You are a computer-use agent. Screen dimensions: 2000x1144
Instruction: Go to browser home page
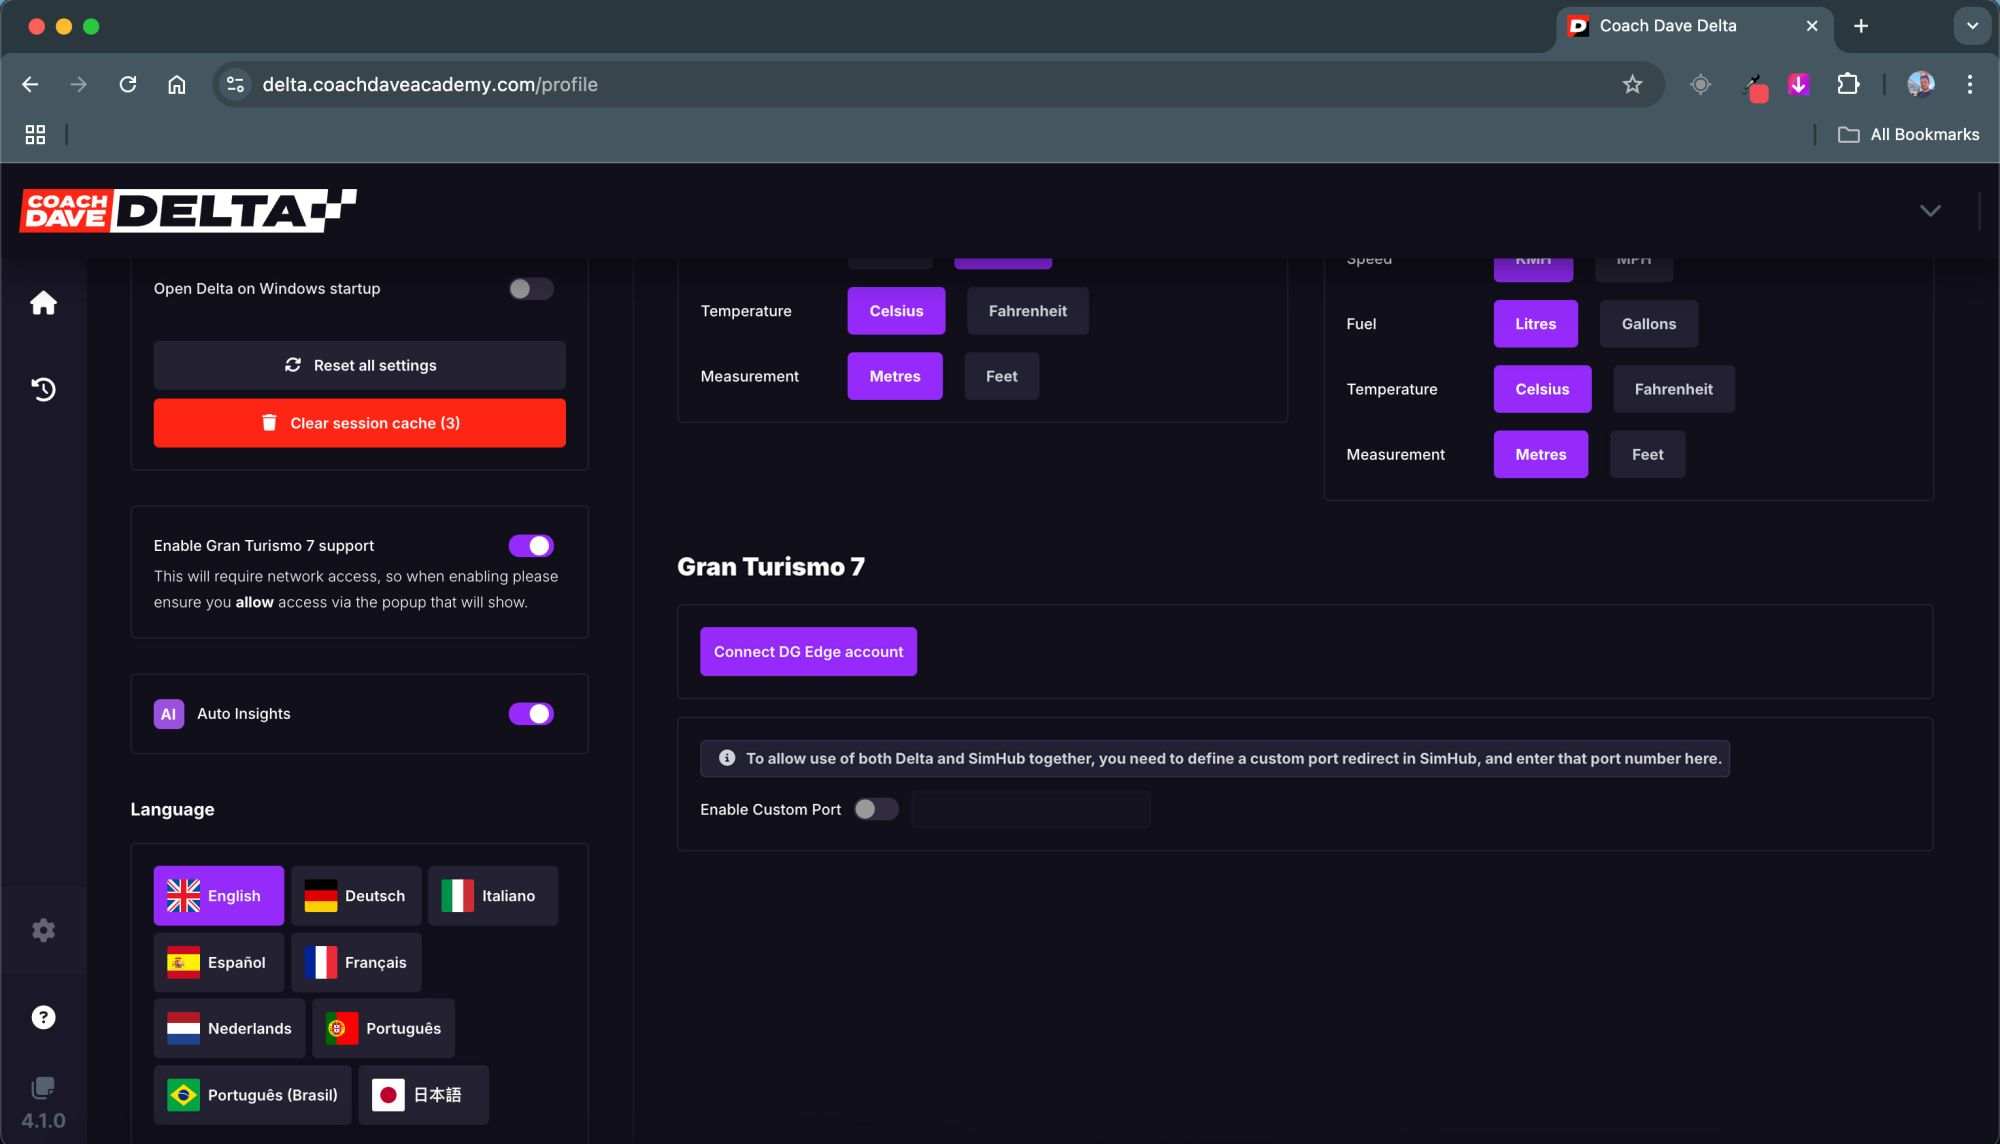[x=176, y=84]
